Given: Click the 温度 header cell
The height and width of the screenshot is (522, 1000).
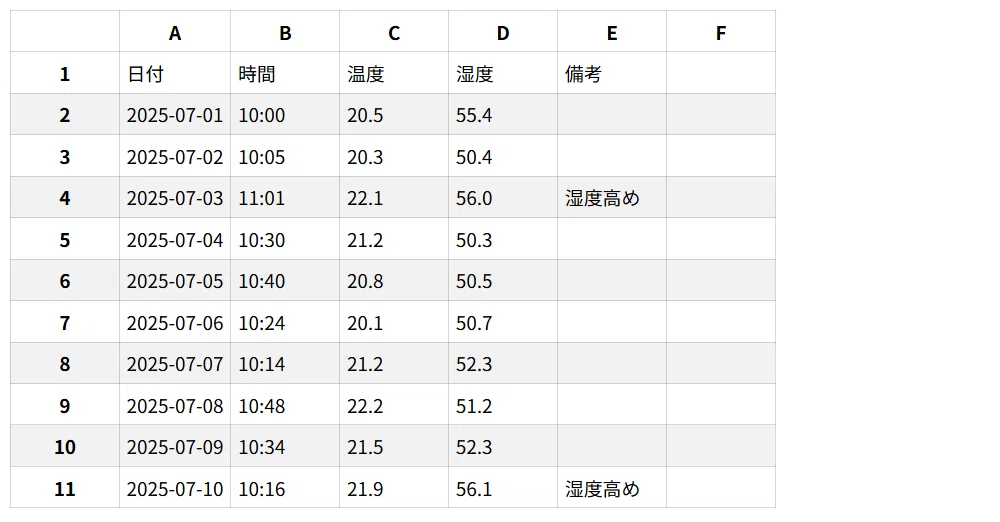Looking at the screenshot, I should (x=393, y=73).
